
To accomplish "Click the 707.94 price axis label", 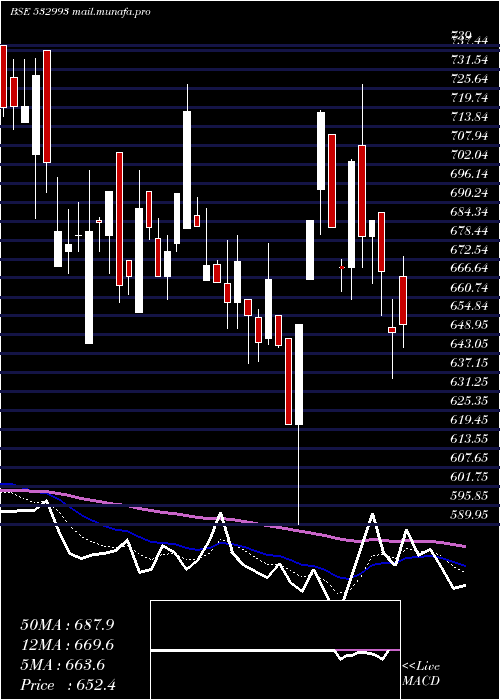I will click(x=469, y=136).
